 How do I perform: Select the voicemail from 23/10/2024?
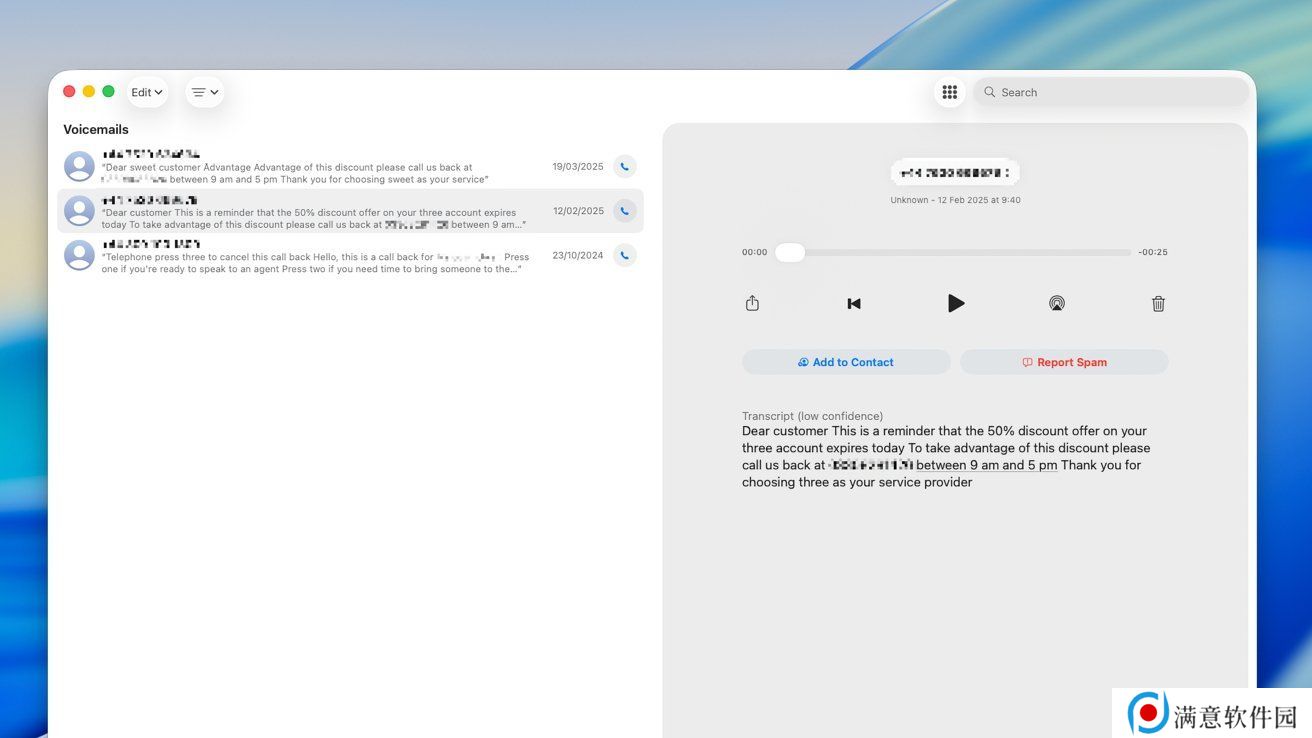(x=320, y=256)
